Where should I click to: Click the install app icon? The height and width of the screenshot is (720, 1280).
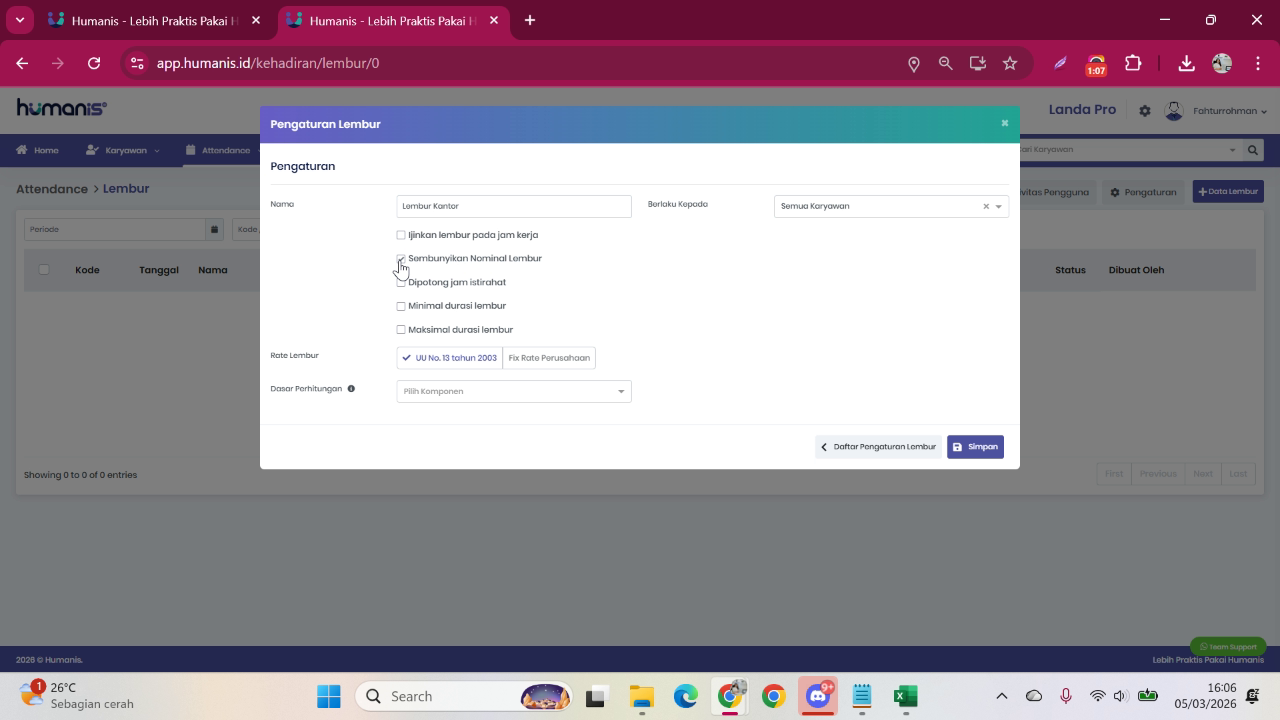(x=978, y=63)
